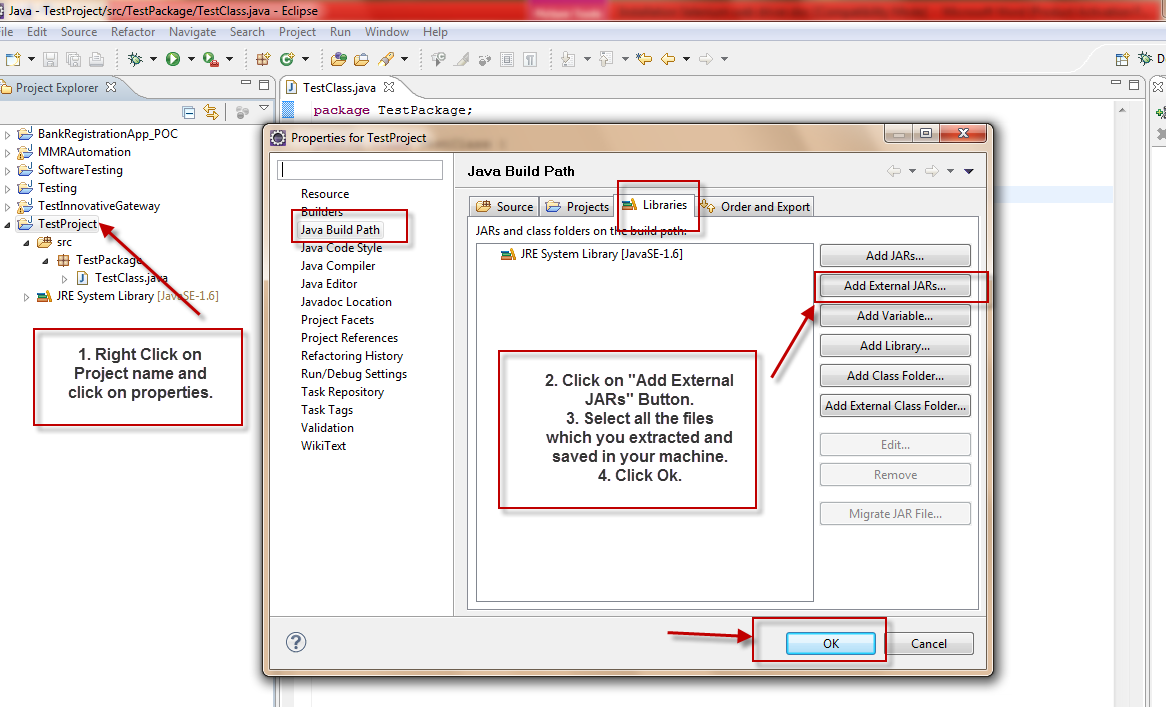Run the program with green play icon
The height and width of the screenshot is (707, 1166).
click(173, 59)
